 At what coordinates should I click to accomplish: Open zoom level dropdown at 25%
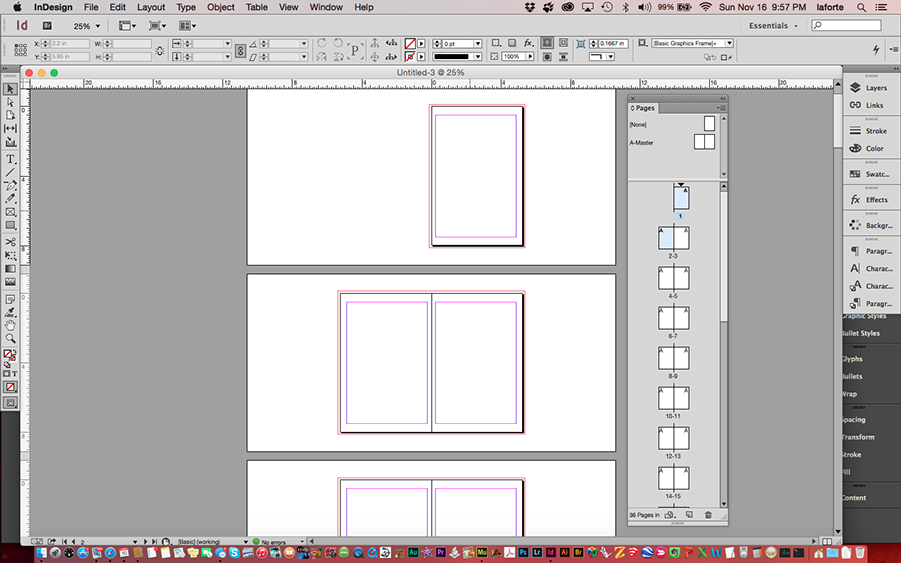click(98, 26)
